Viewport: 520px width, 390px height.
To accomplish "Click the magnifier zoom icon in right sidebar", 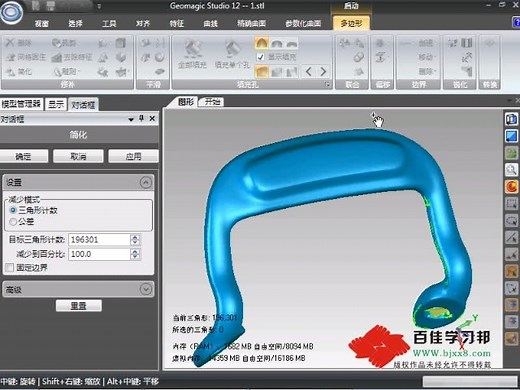I will coord(511,170).
